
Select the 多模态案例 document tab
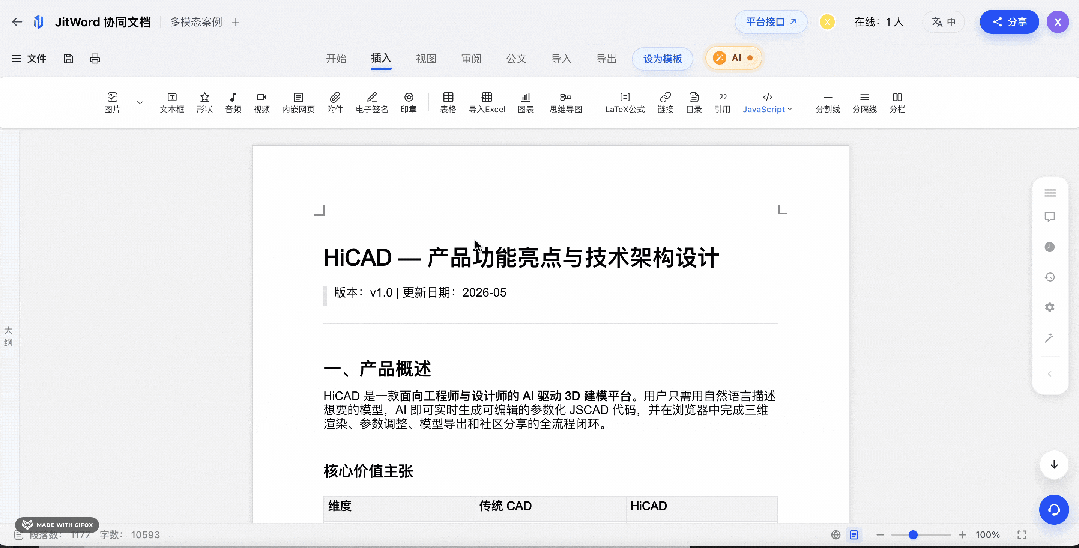pyautogui.click(x=196, y=22)
